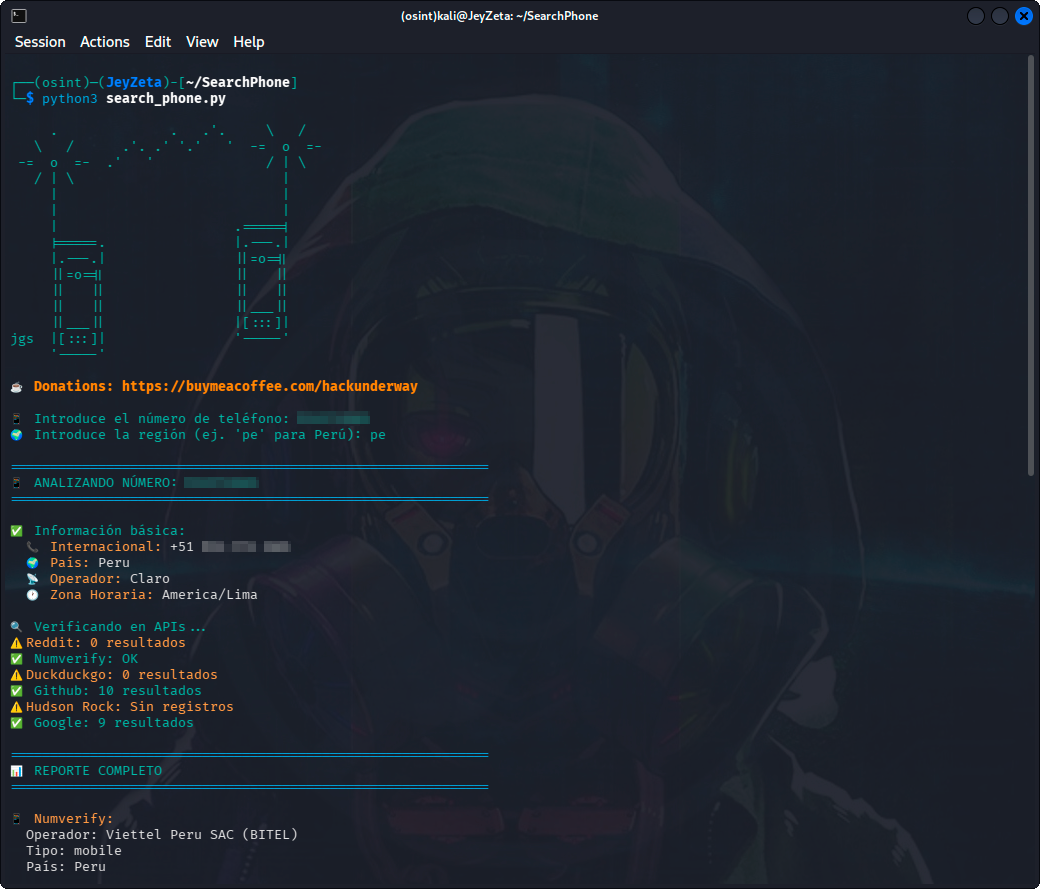Open the Session menu

pyautogui.click(x=40, y=42)
